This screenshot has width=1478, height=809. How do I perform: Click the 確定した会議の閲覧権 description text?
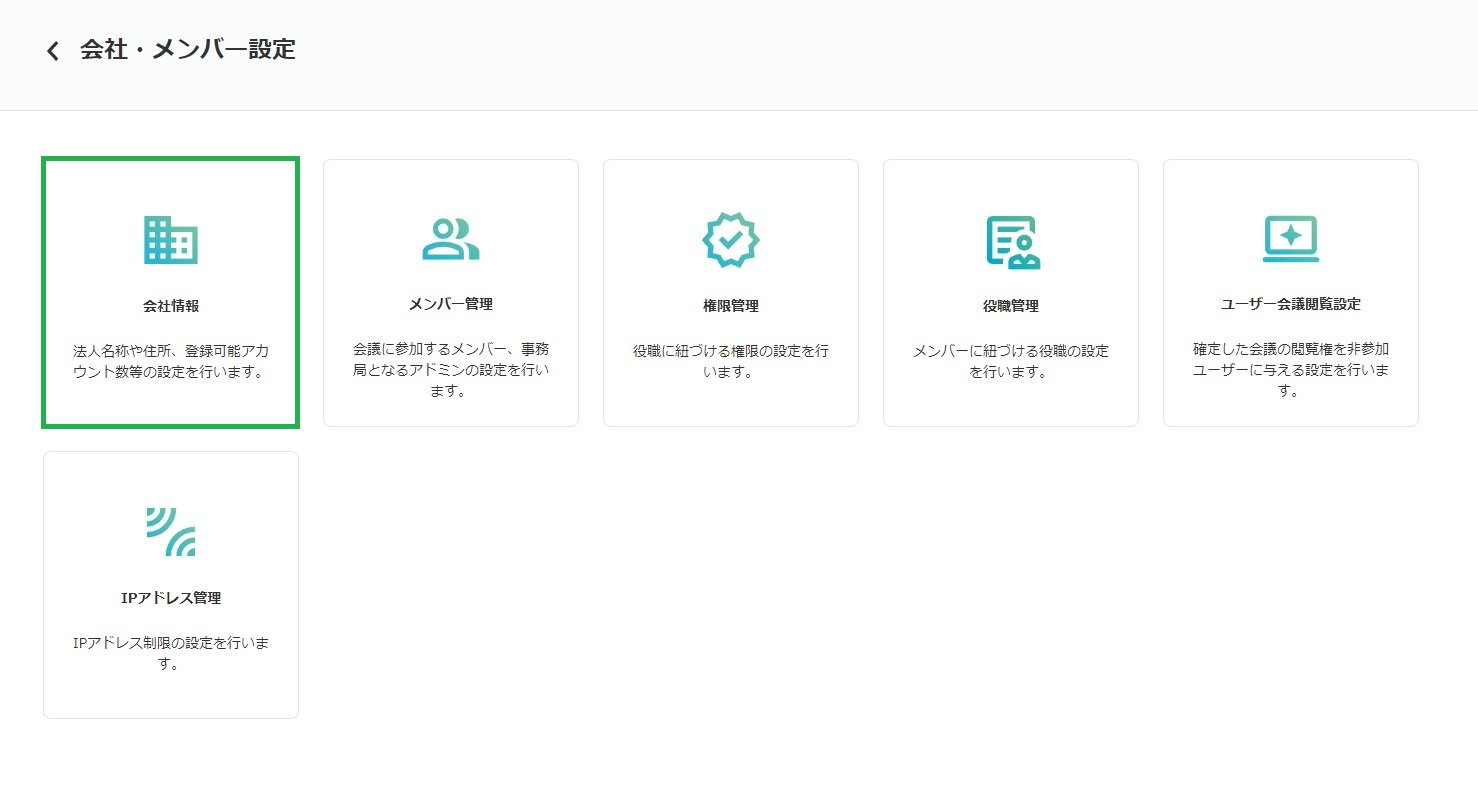pyautogui.click(x=1290, y=370)
